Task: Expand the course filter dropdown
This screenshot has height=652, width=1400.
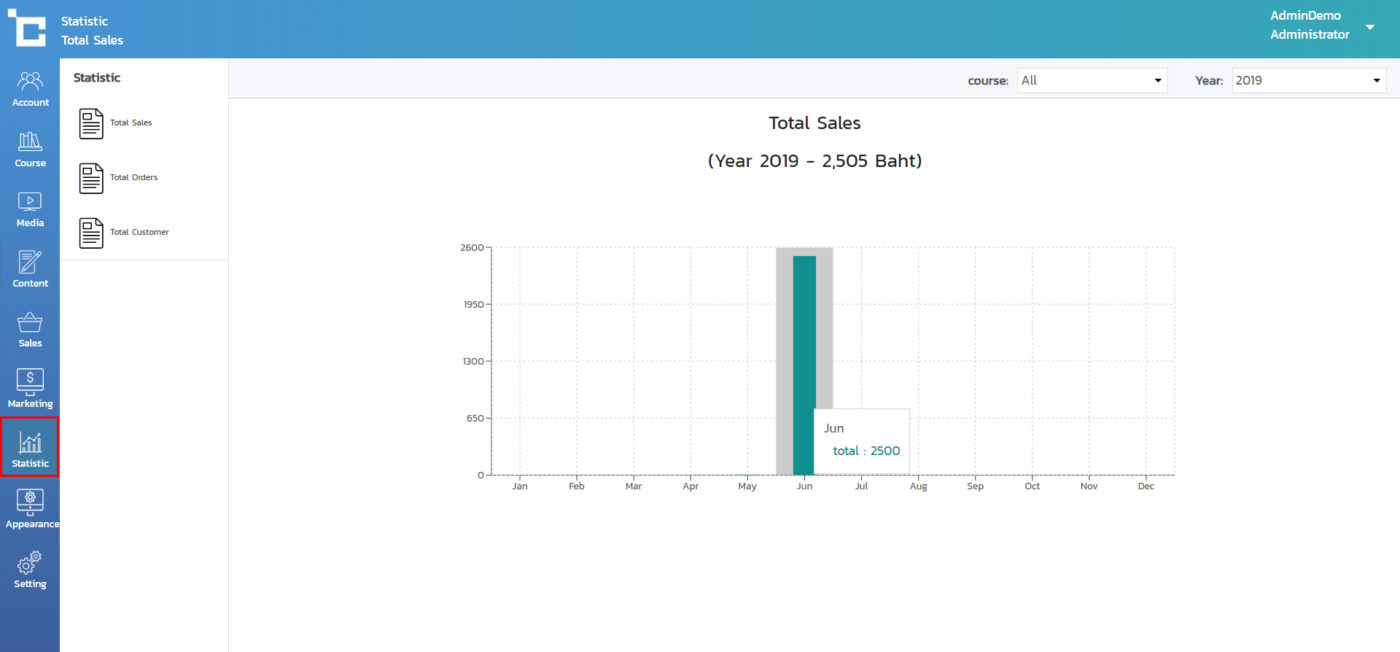Action: click(1092, 81)
